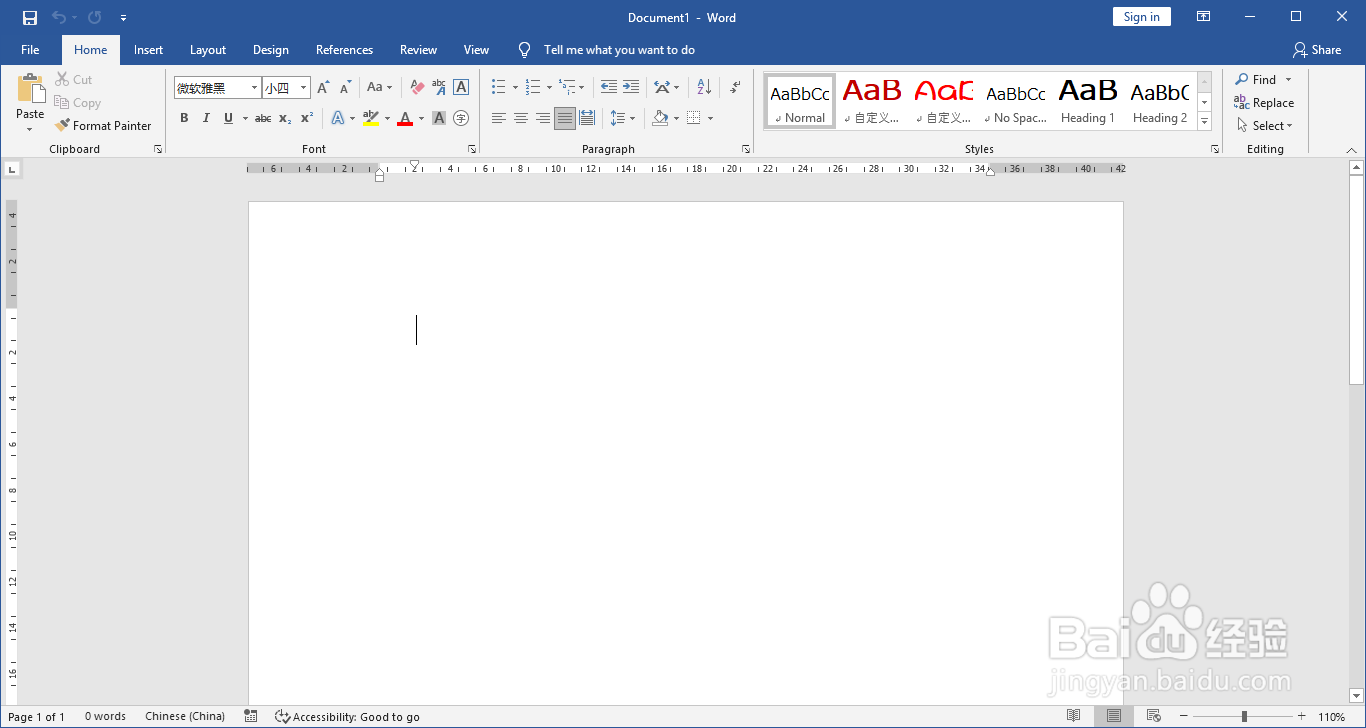Switch to the Insert tab
This screenshot has height=728, width=1366.
tap(149, 50)
